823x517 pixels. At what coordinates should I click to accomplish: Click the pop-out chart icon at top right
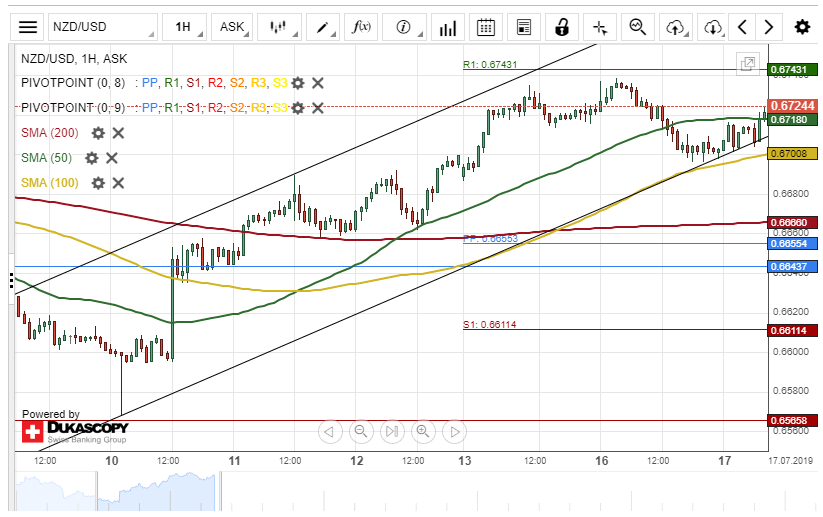coord(747,64)
